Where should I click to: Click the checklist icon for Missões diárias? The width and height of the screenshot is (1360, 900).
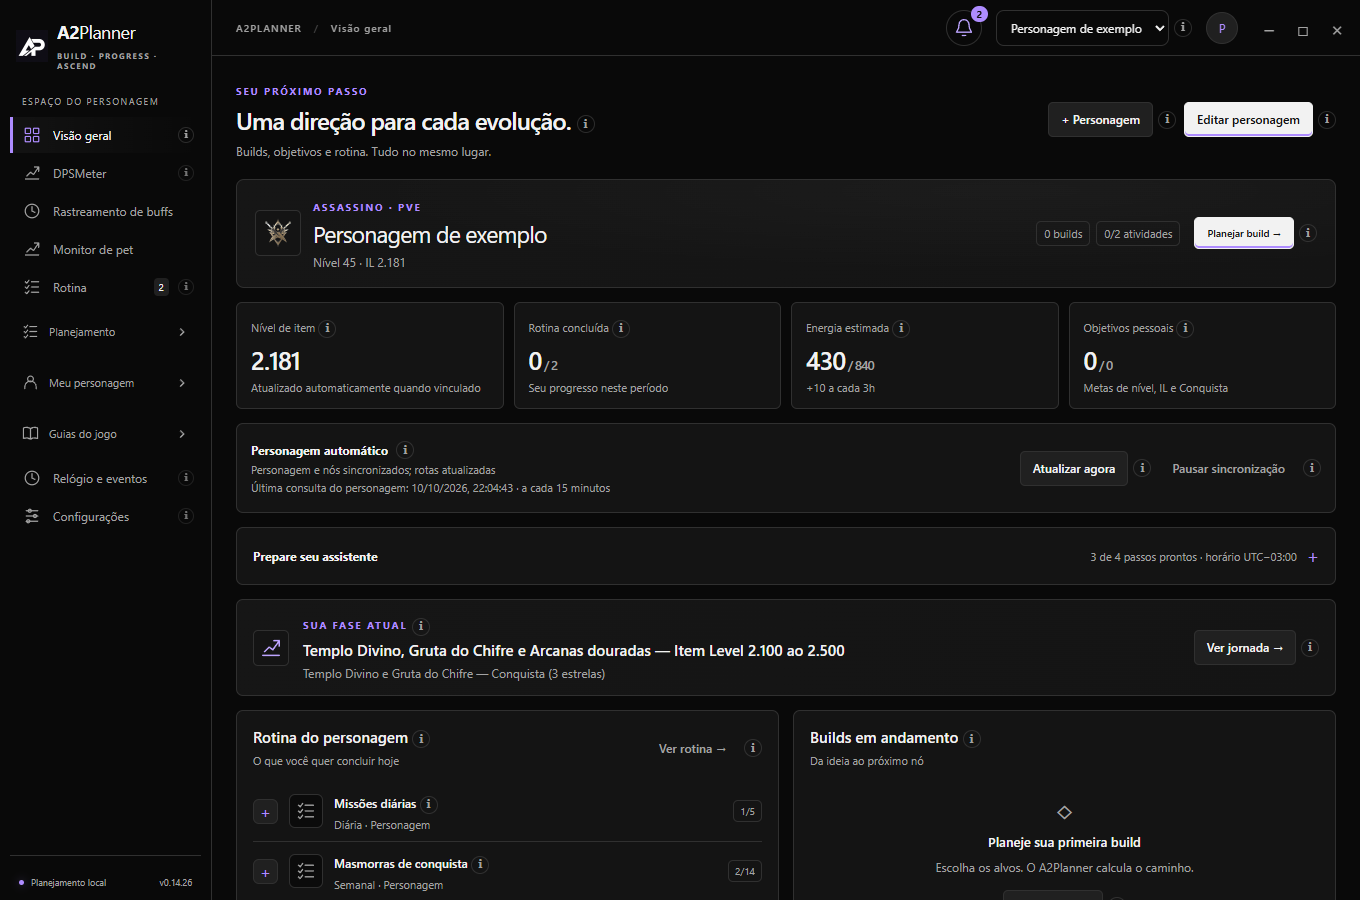(x=306, y=811)
